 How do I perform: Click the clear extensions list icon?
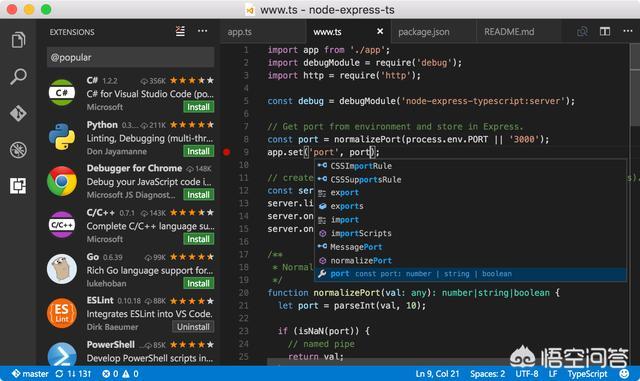point(180,31)
